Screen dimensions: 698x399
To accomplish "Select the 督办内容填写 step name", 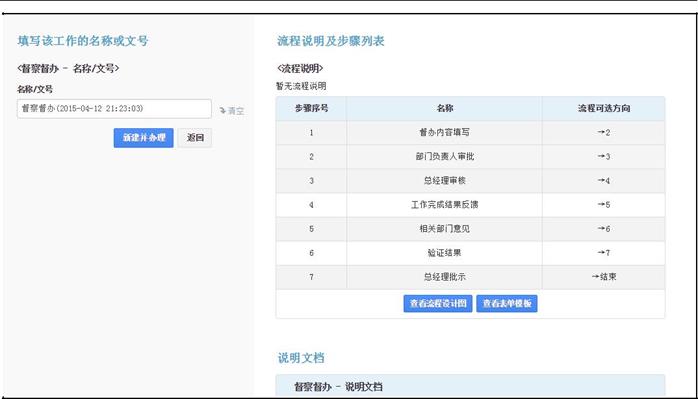I will click(x=444, y=133).
